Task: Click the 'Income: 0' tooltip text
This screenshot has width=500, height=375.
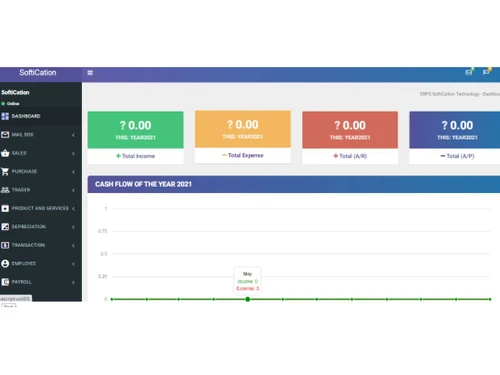Action: pyautogui.click(x=247, y=281)
